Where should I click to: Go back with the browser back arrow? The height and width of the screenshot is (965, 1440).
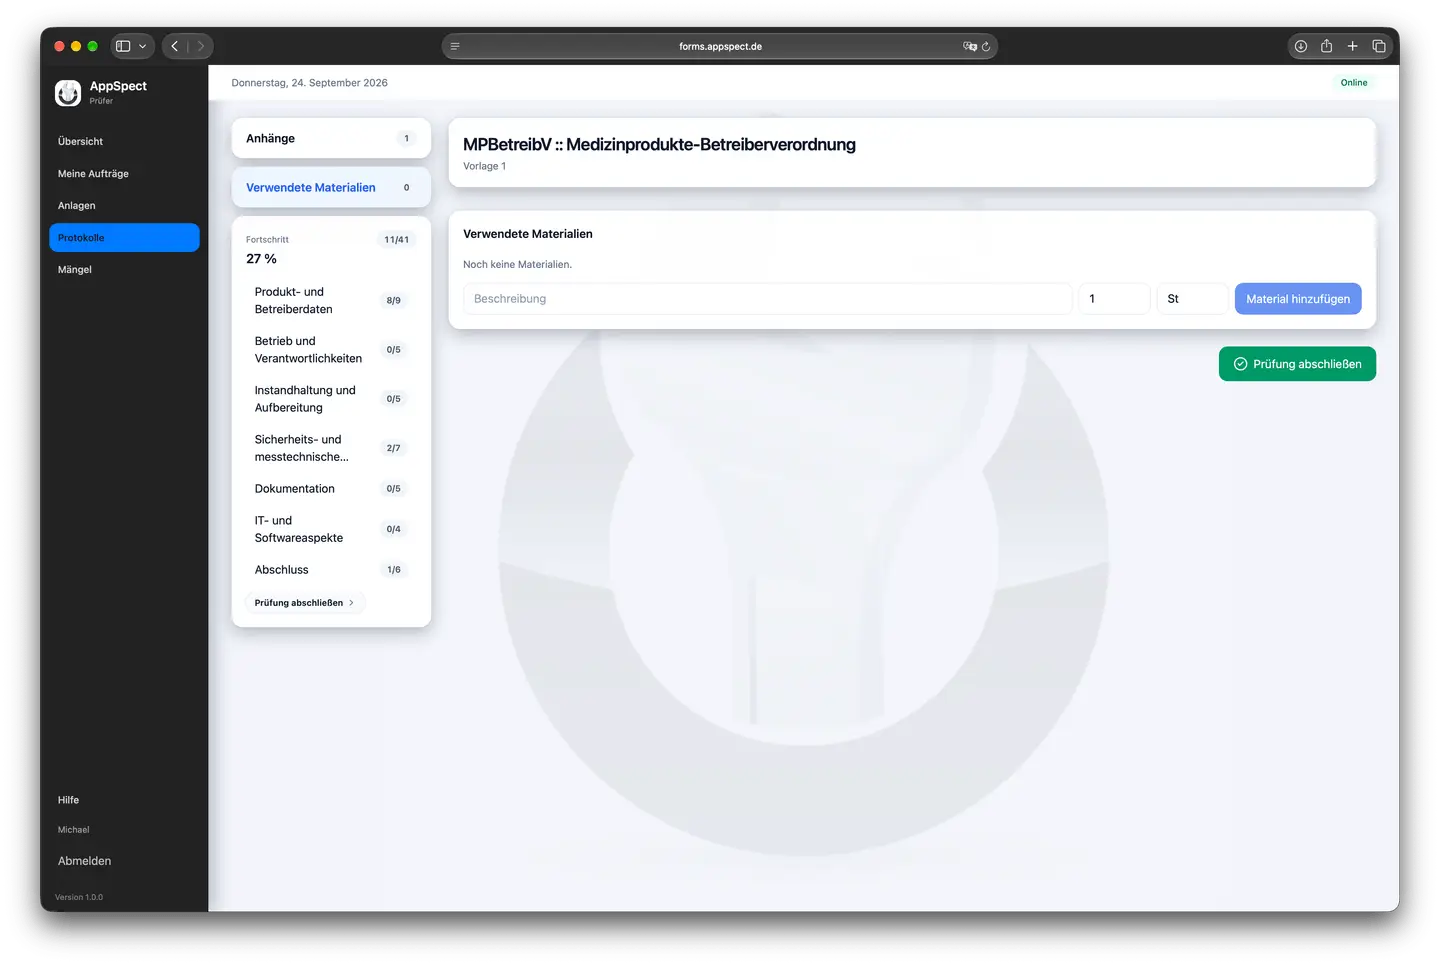coord(175,46)
